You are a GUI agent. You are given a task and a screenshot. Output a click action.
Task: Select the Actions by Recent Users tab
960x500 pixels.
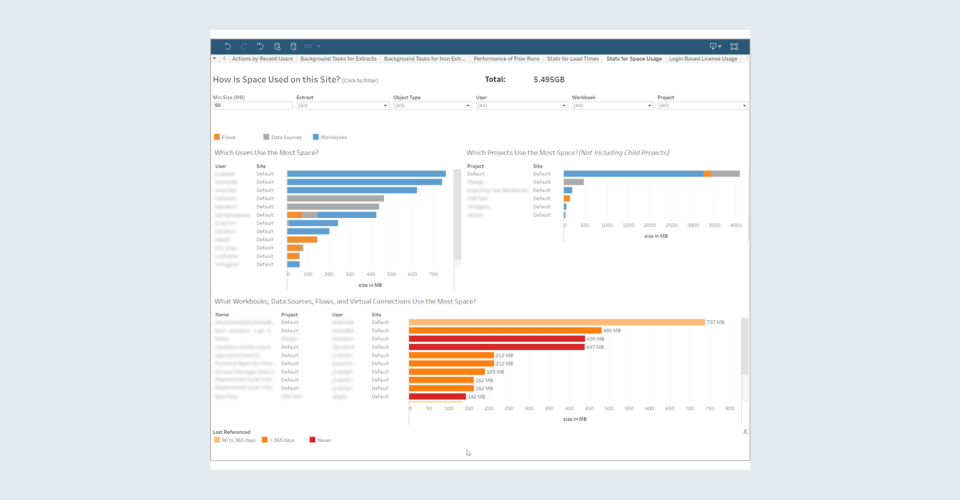pyautogui.click(x=262, y=59)
